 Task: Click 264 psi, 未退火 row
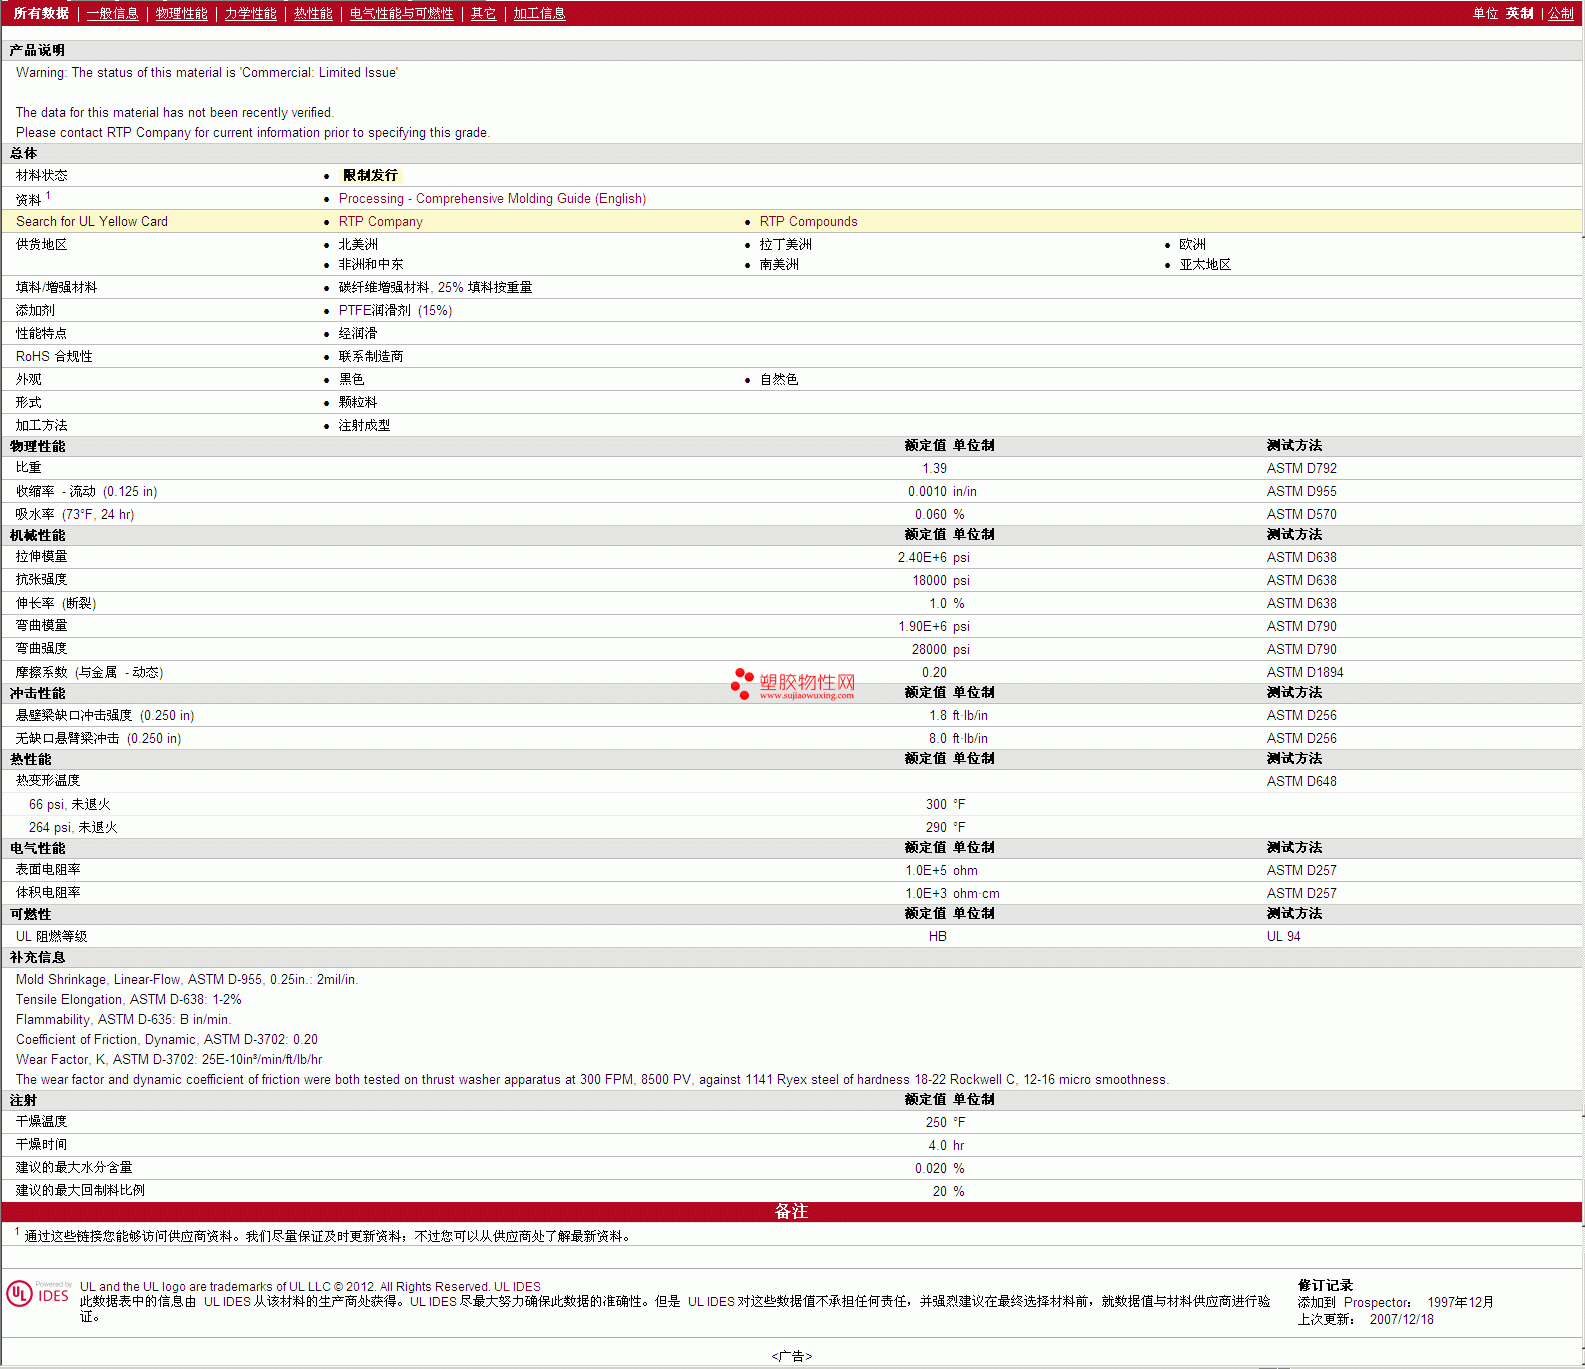(x=792, y=827)
